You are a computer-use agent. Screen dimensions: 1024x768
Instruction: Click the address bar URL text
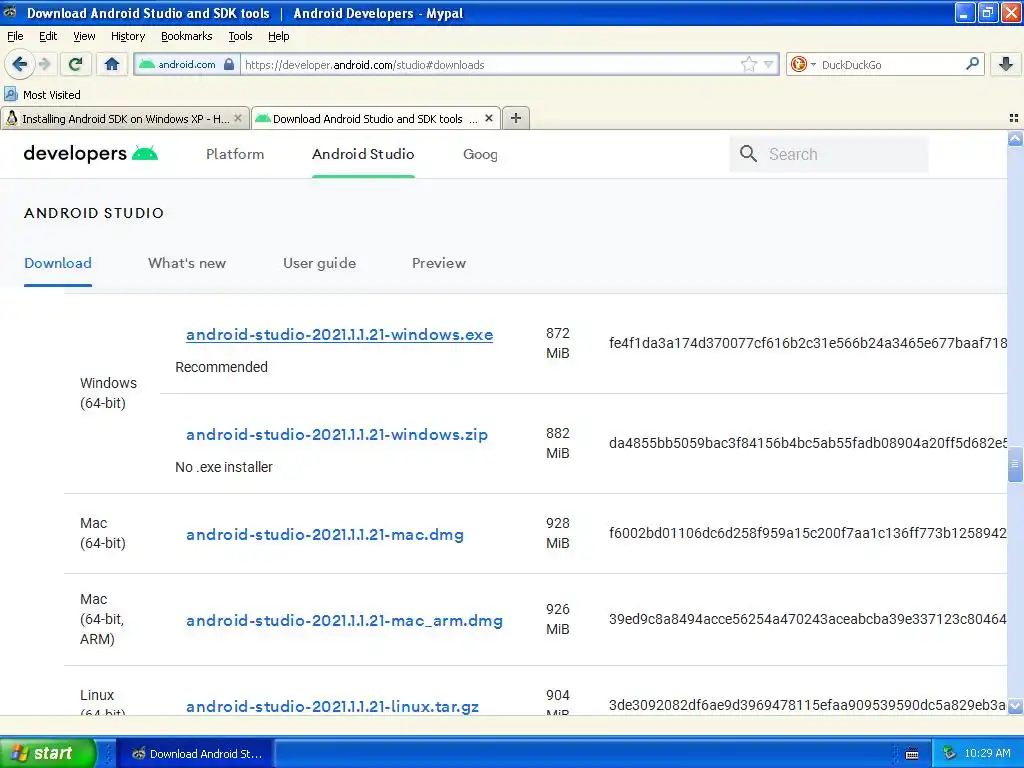364,65
